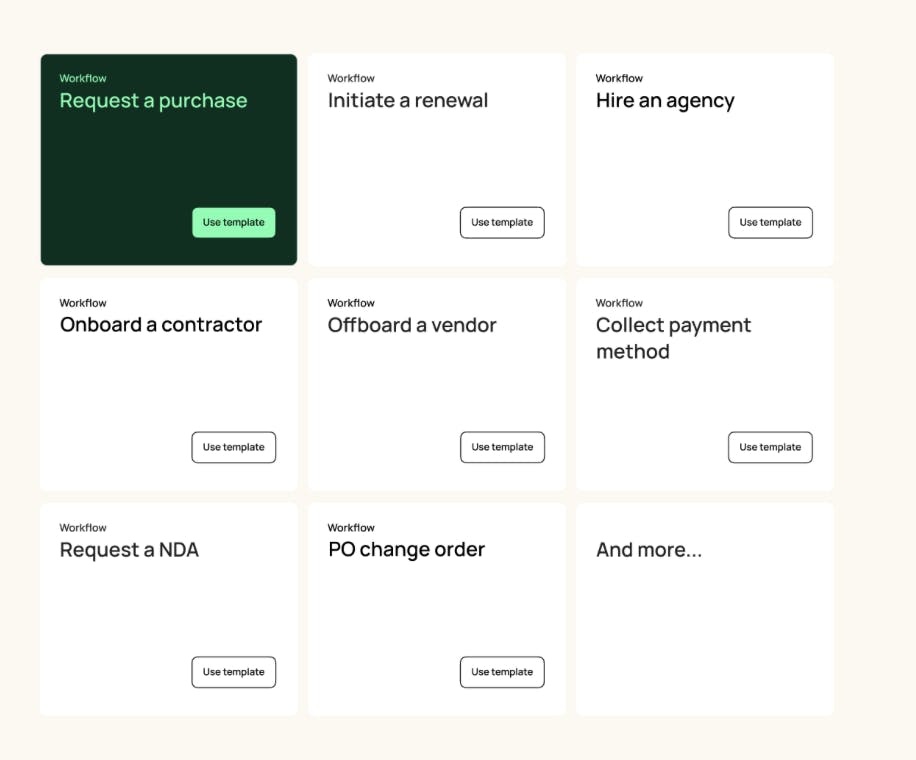Use the Onboard a contractor template button
916x760 pixels.
pyautogui.click(x=233, y=447)
